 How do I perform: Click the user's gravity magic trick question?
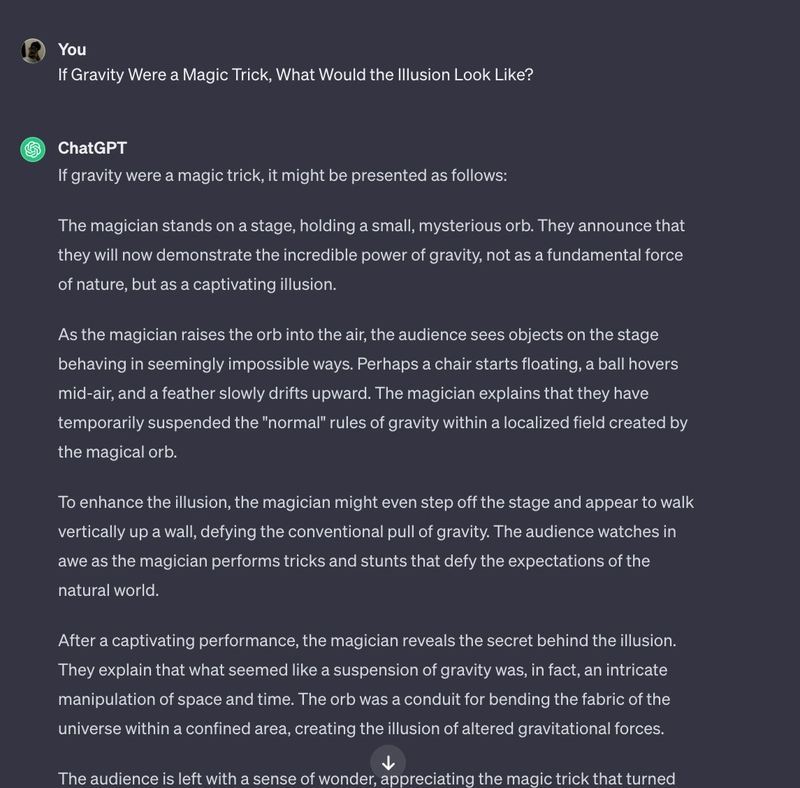[295, 75]
